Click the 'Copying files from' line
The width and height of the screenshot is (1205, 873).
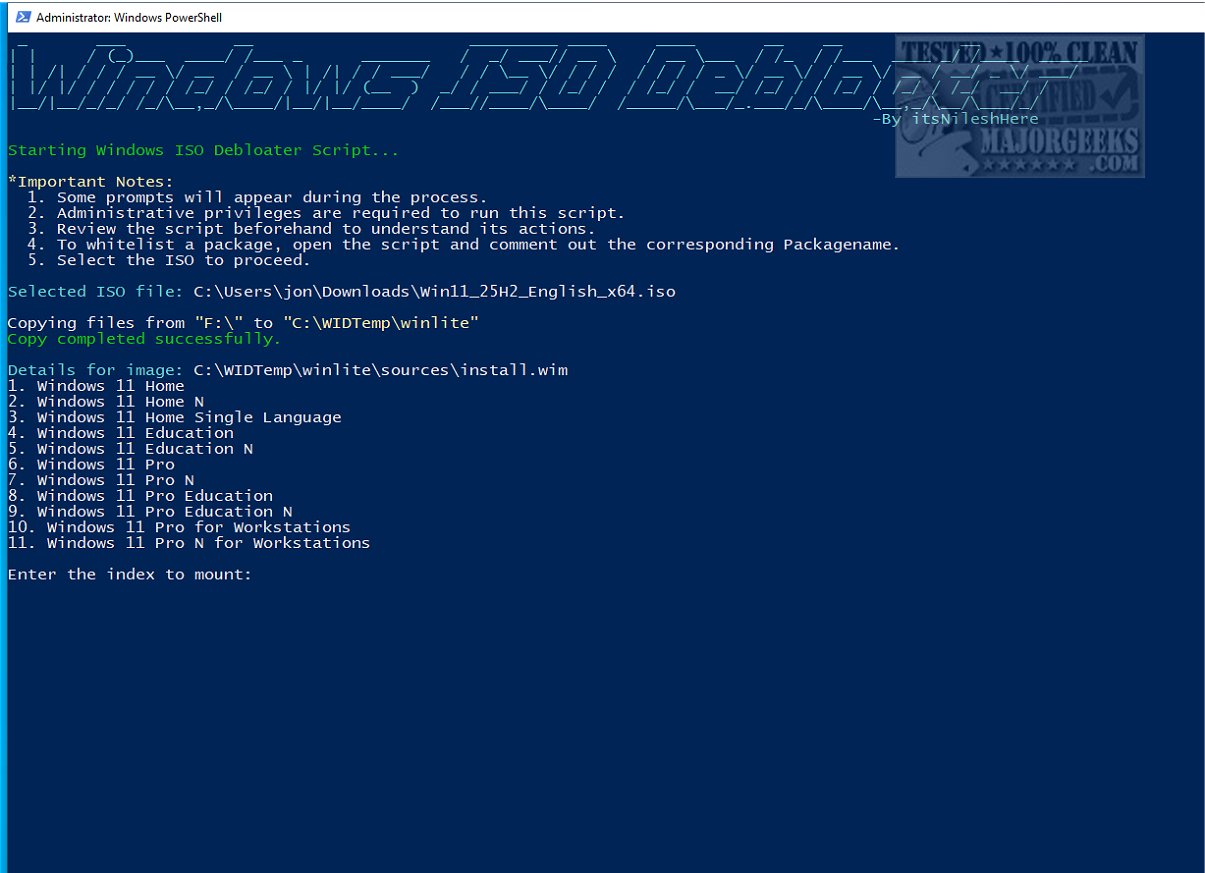(x=243, y=323)
